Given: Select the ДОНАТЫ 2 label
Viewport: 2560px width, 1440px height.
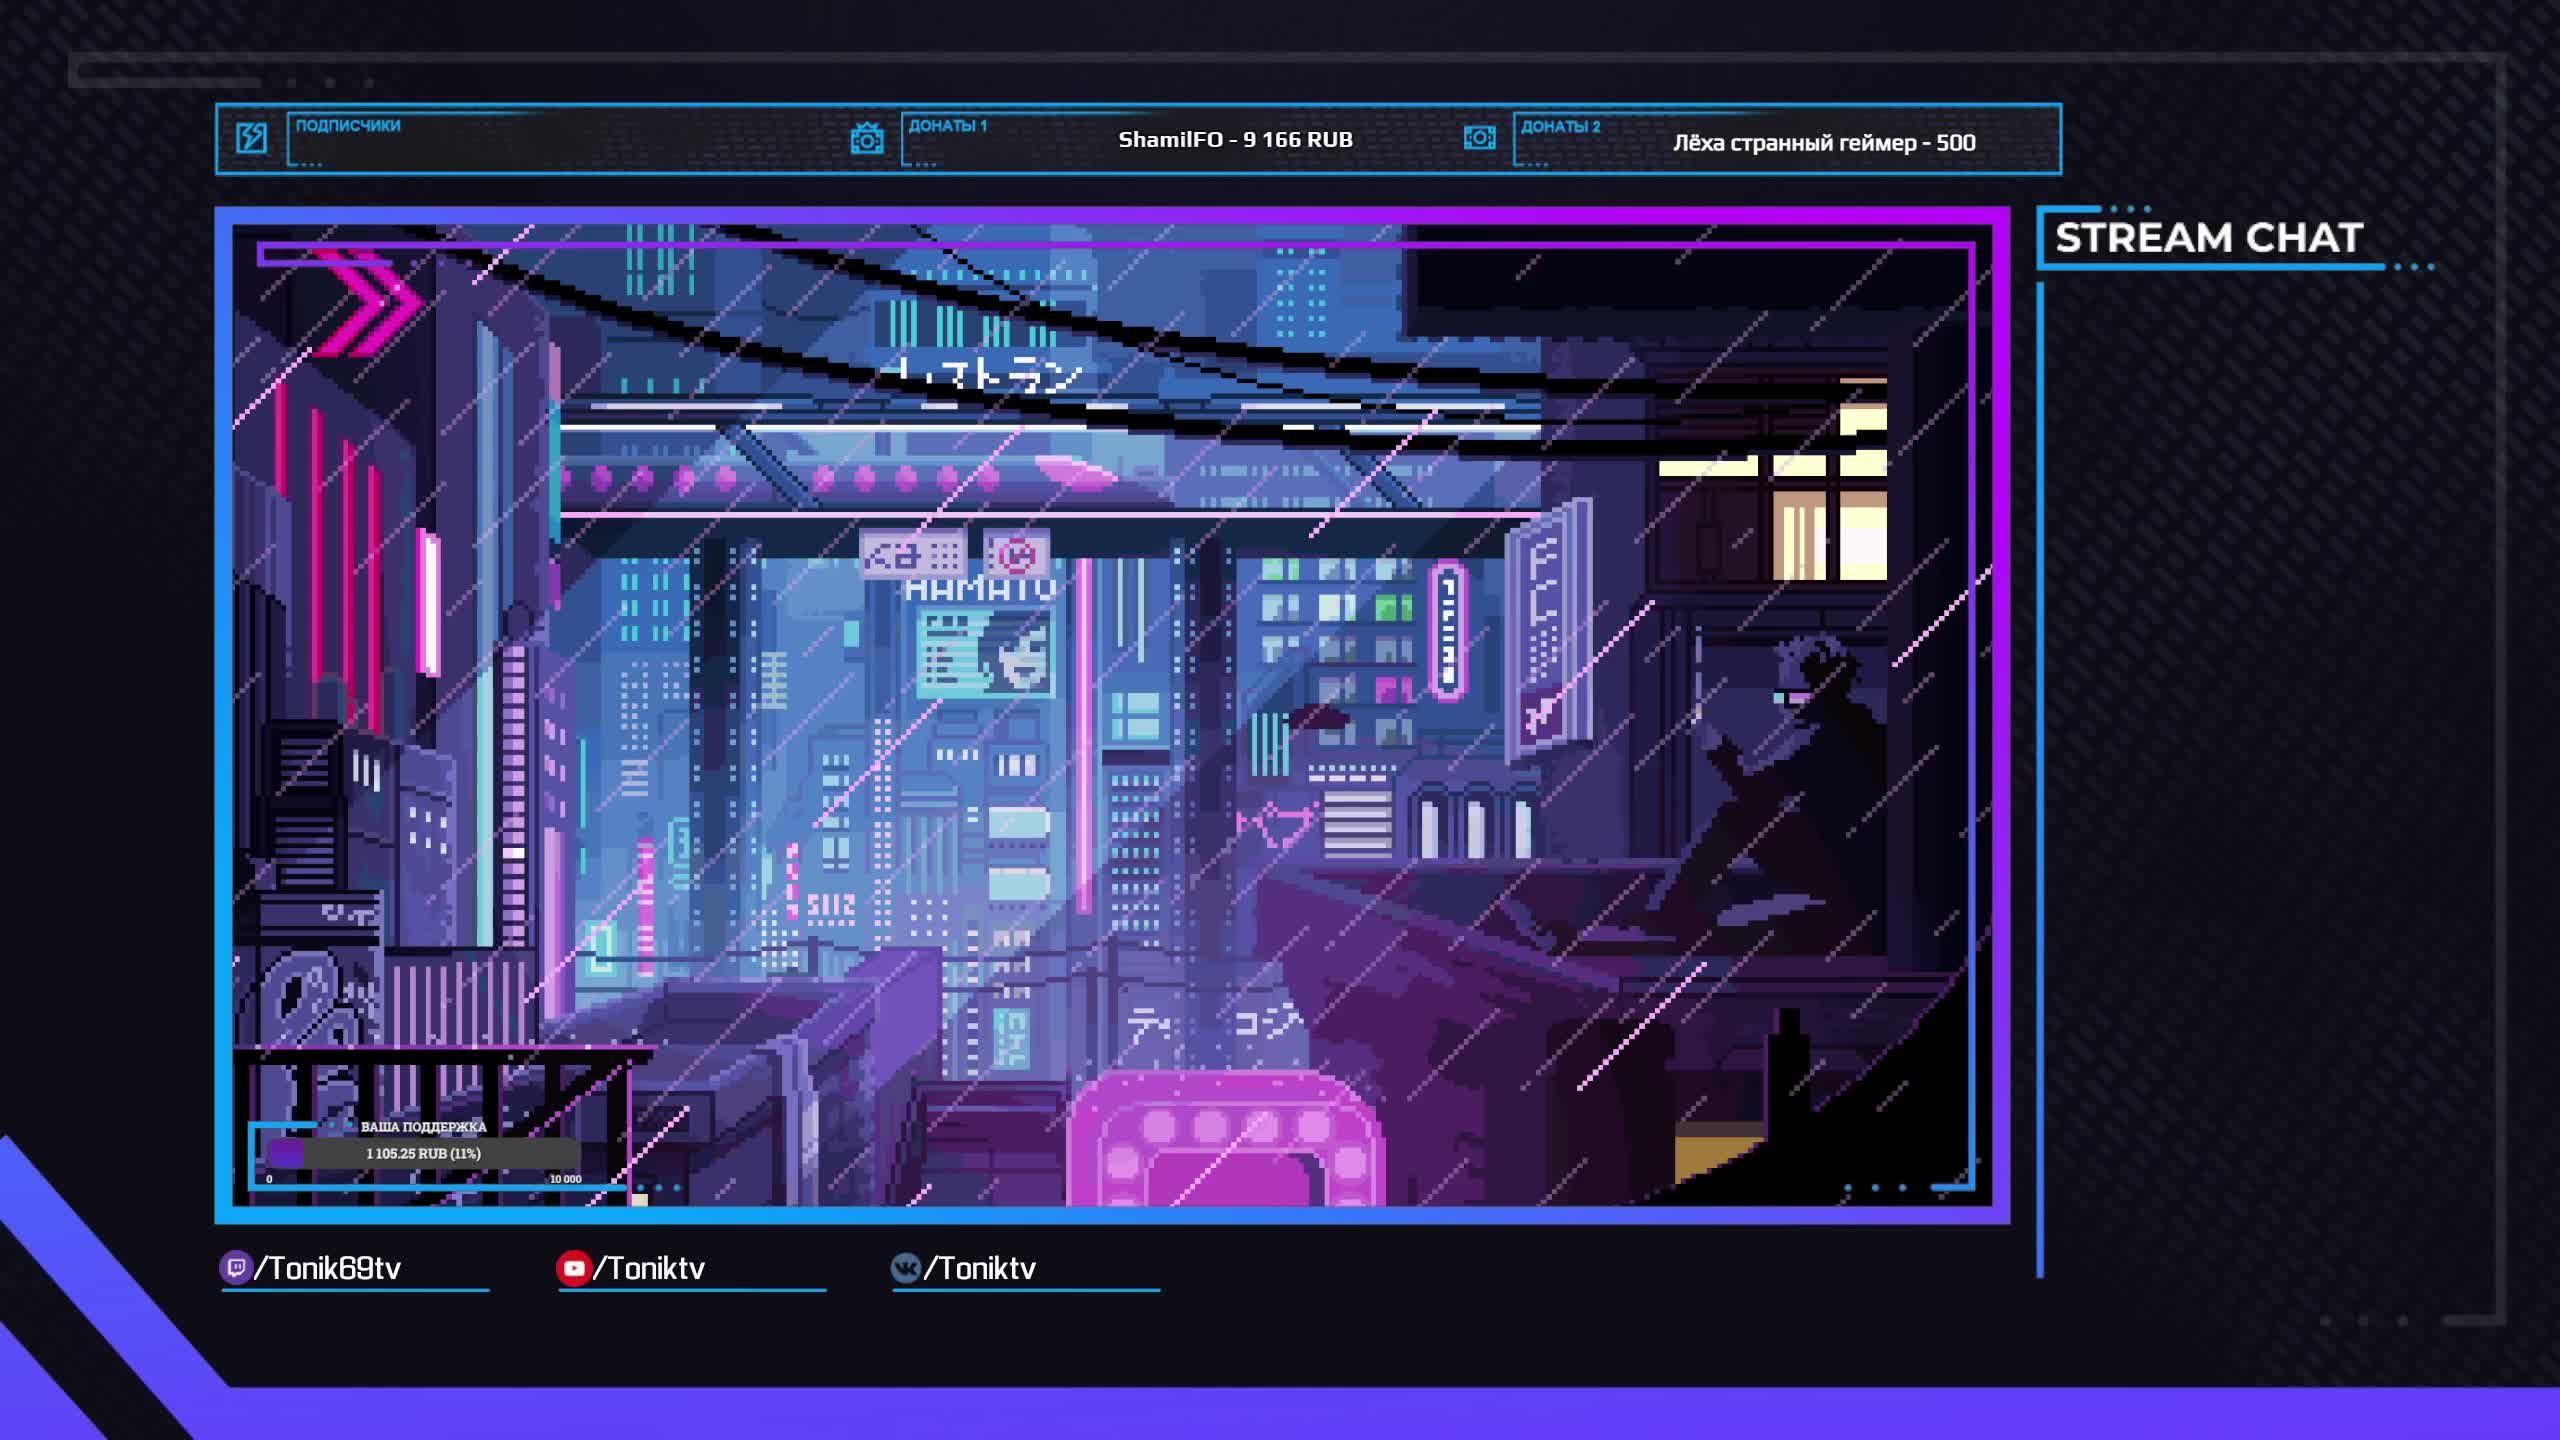Looking at the screenshot, I should click(1560, 127).
